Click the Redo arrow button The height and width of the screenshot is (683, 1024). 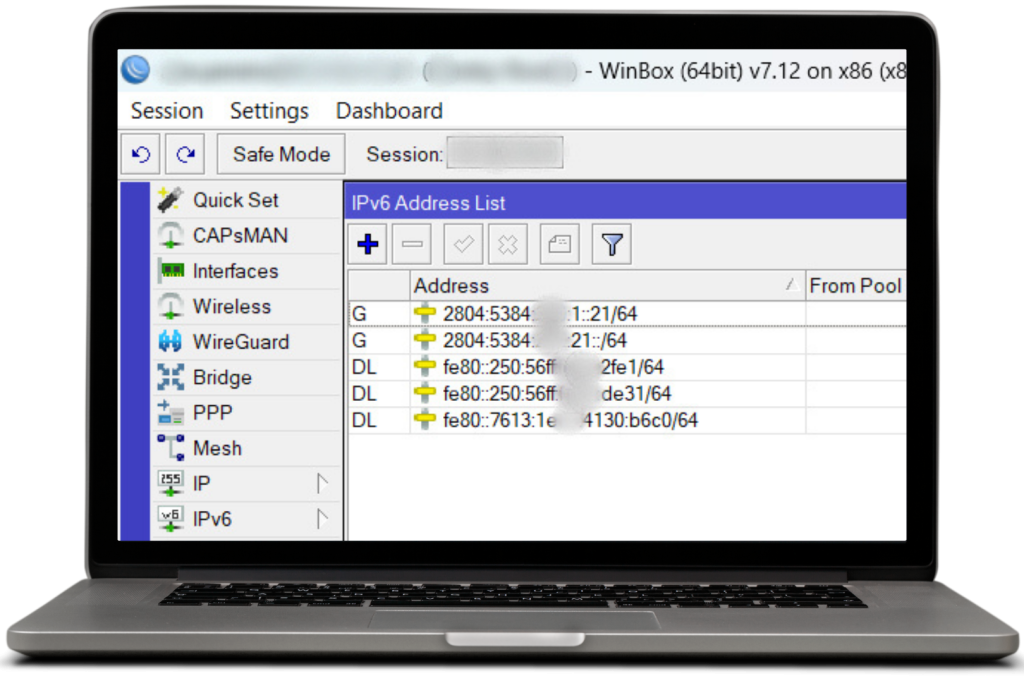[185, 154]
